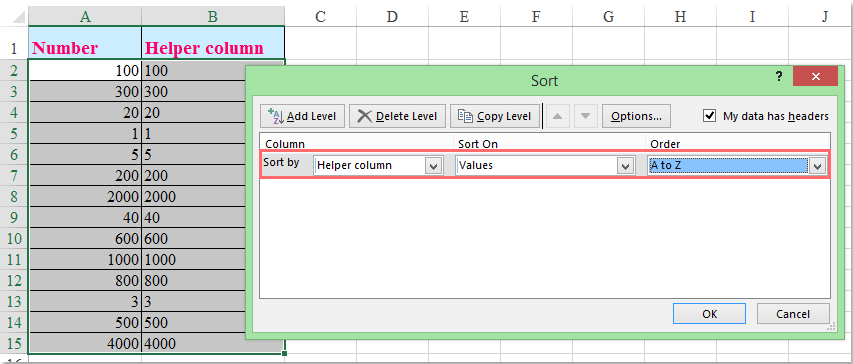Click the Sort dialog help question mark
The height and width of the screenshot is (364, 853).
coord(778,77)
